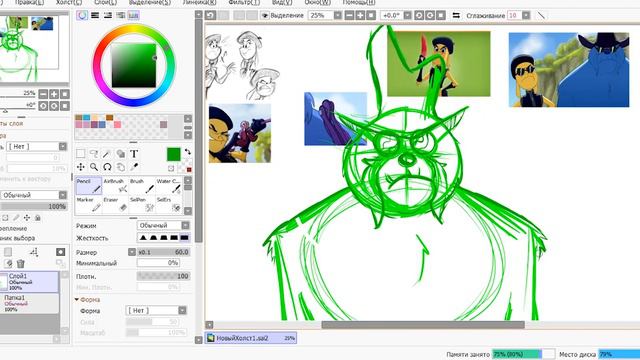Enable straight line drawing mode
The height and width of the screenshot is (360, 640).
541,16
